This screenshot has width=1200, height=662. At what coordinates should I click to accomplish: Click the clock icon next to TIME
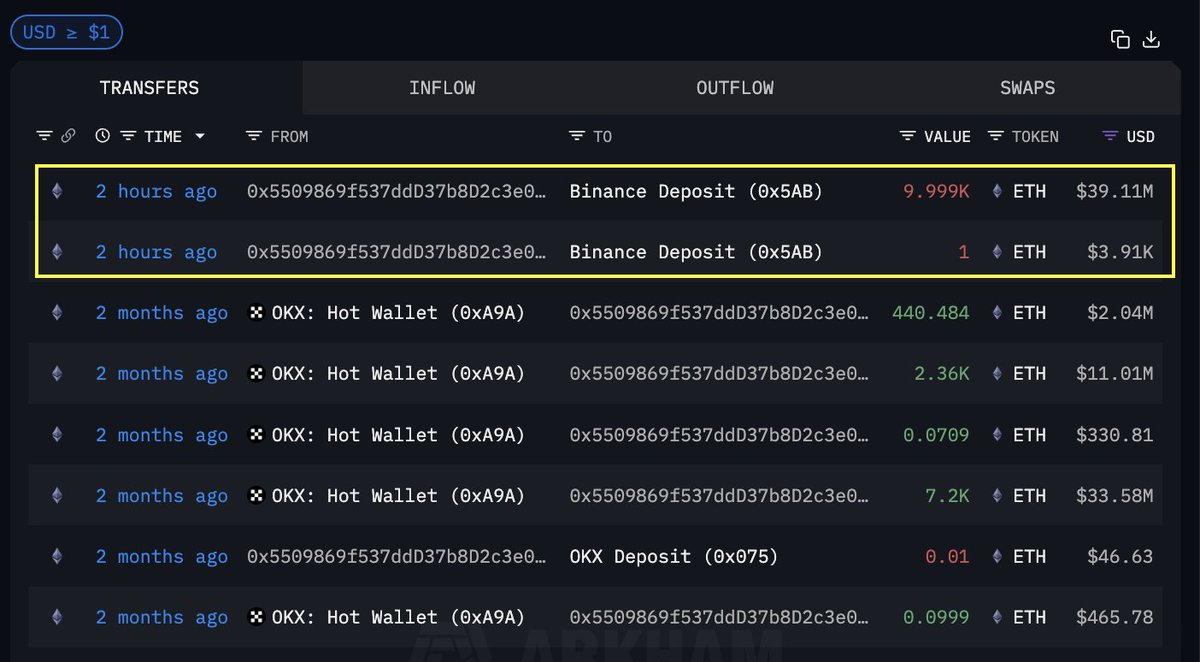[102, 136]
